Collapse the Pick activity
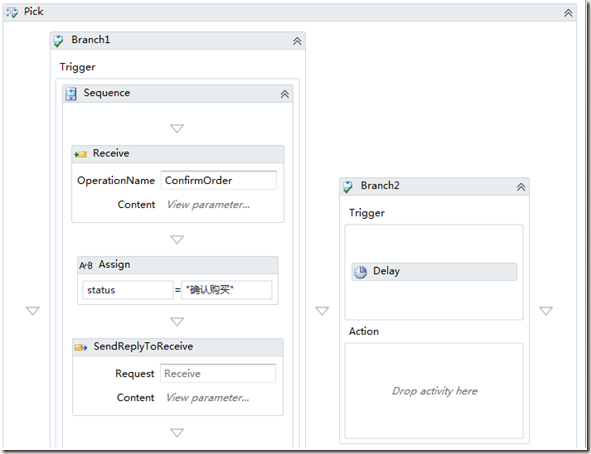 pos(568,13)
